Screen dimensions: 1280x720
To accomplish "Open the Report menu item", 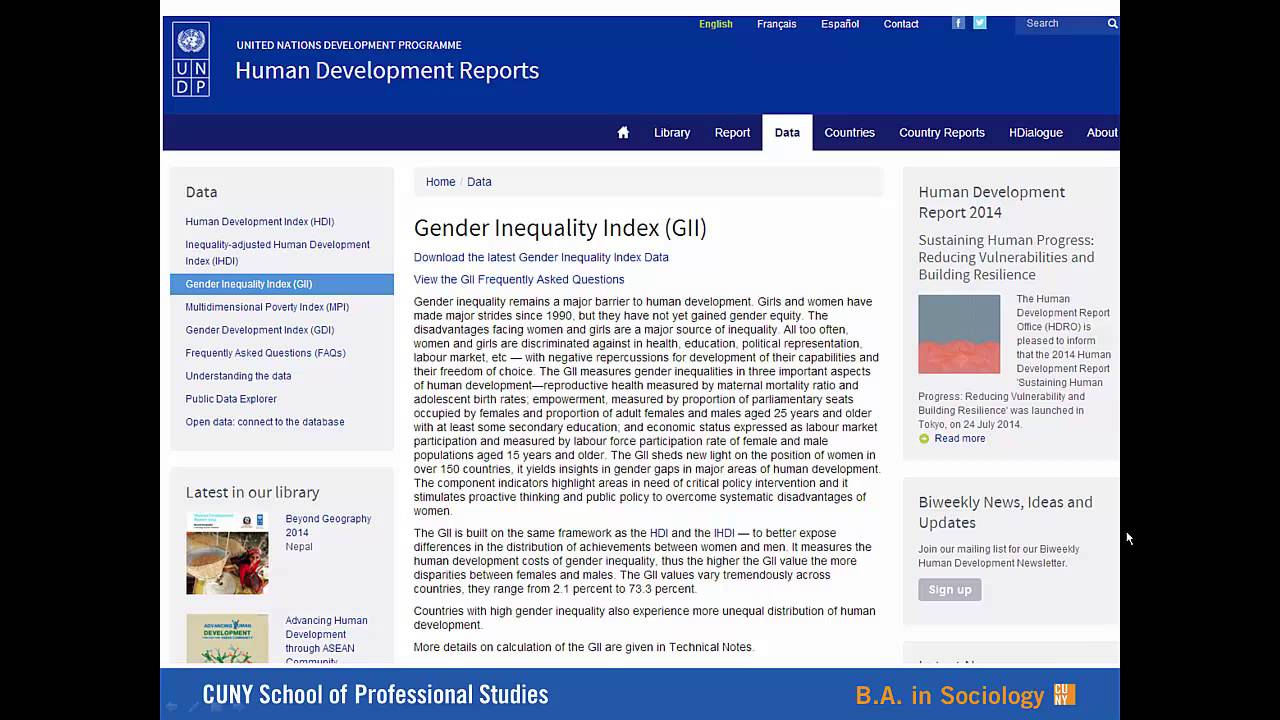I will (732, 132).
